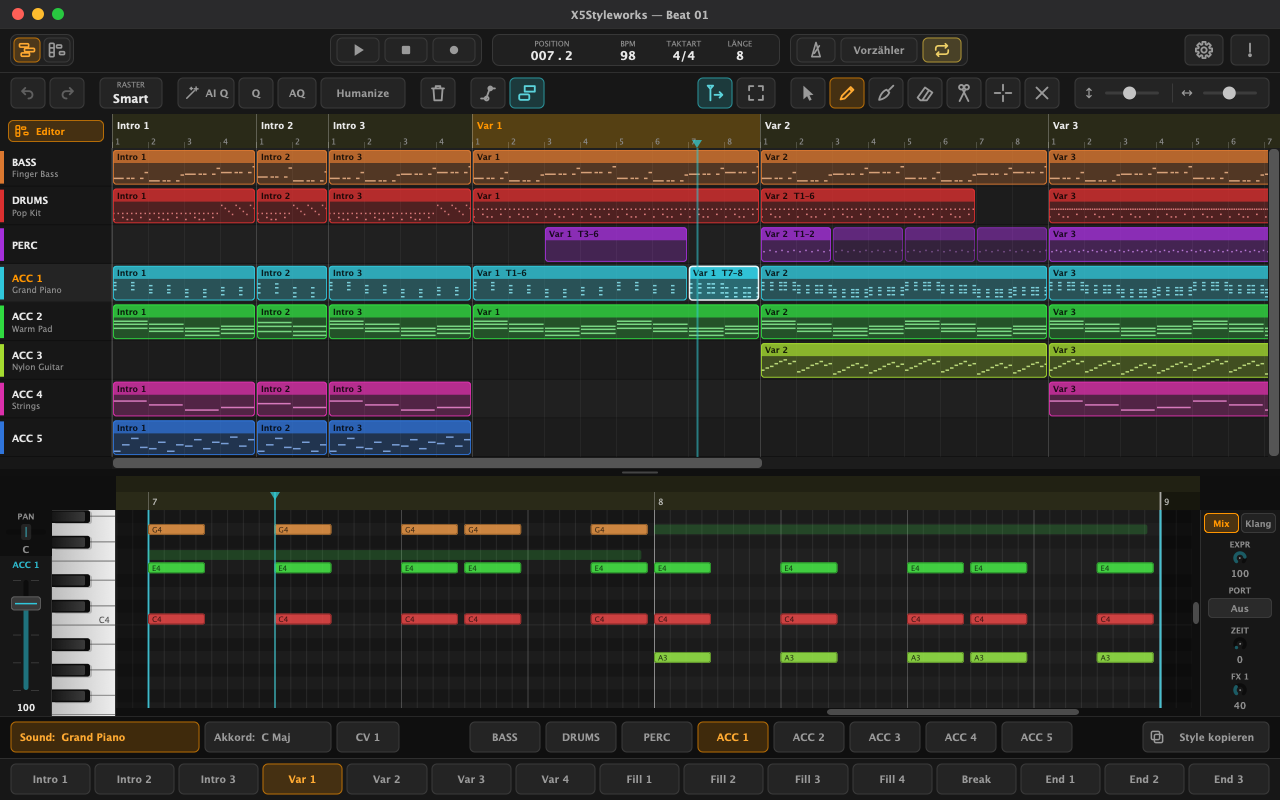Click the Record transport button
Image resolution: width=1280 pixels, height=800 pixels.
454,50
